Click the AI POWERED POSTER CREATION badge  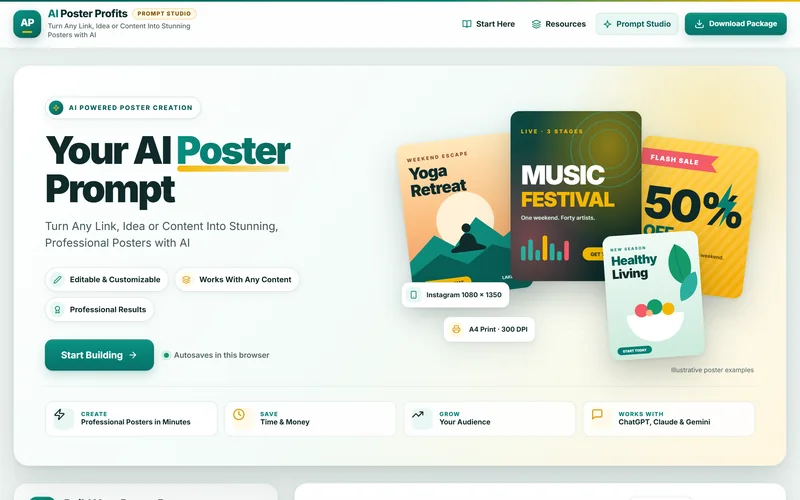tap(123, 108)
